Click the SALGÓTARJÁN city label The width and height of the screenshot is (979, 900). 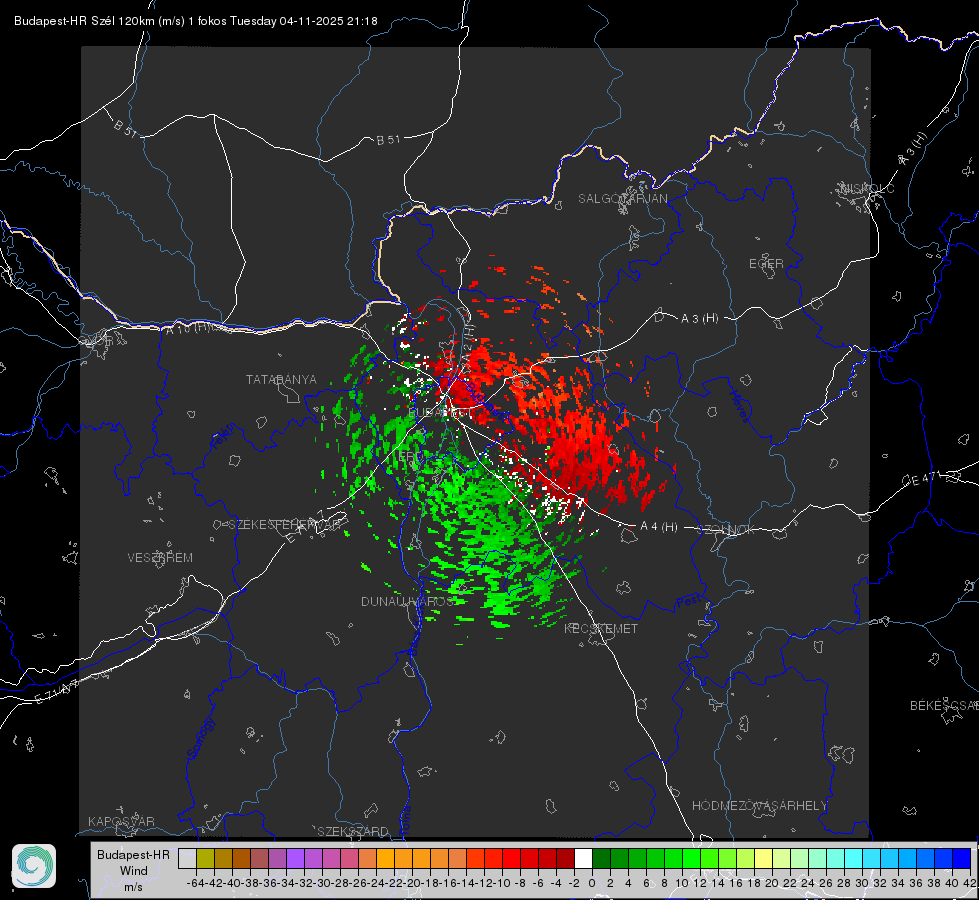pyautogui.click(x=622, y=199)
